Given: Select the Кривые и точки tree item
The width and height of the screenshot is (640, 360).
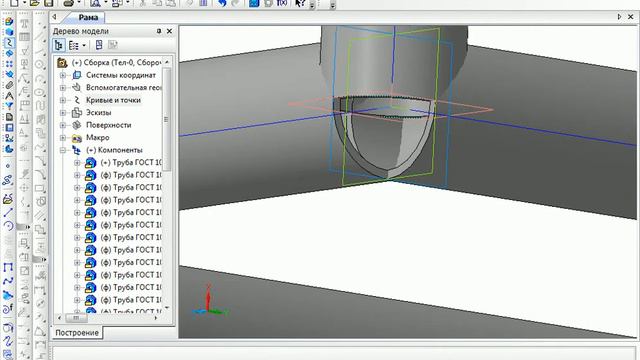Looking at the screenshot, I should [113, 100].
